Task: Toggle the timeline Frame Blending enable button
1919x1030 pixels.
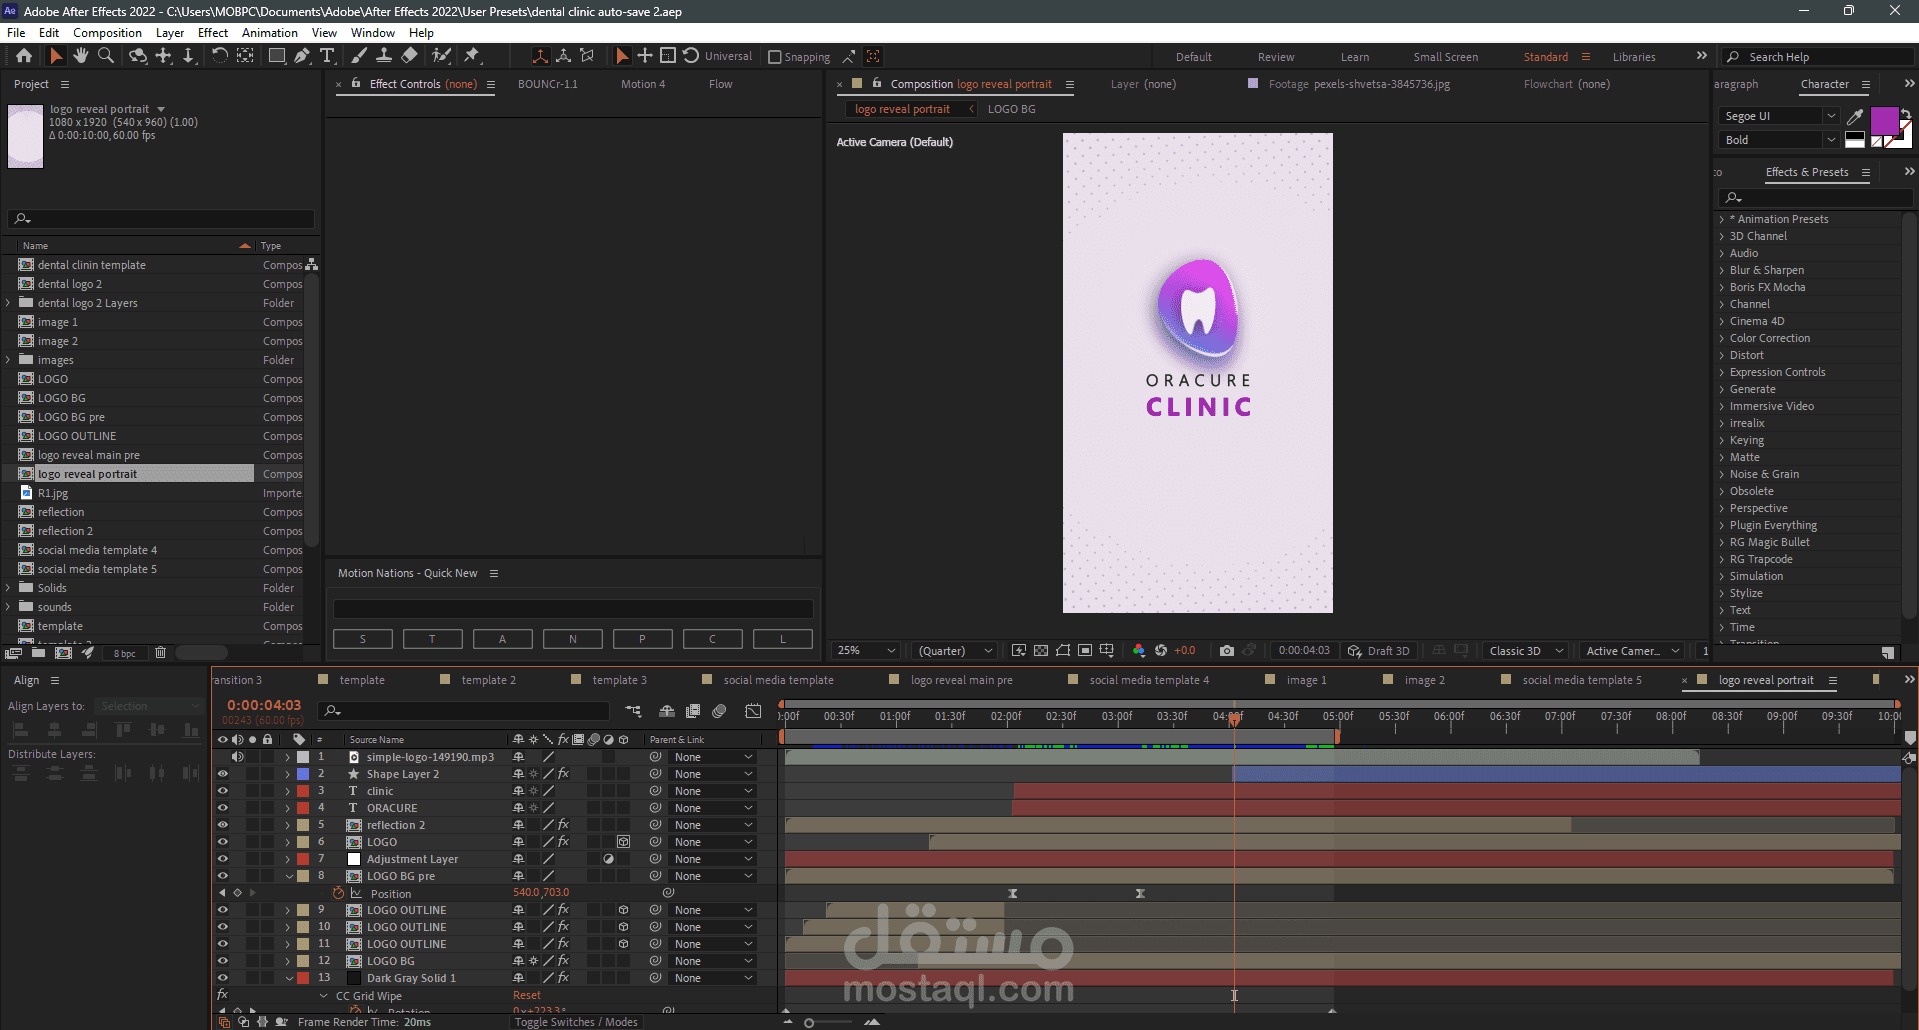Action: click(x=693, y=711)
